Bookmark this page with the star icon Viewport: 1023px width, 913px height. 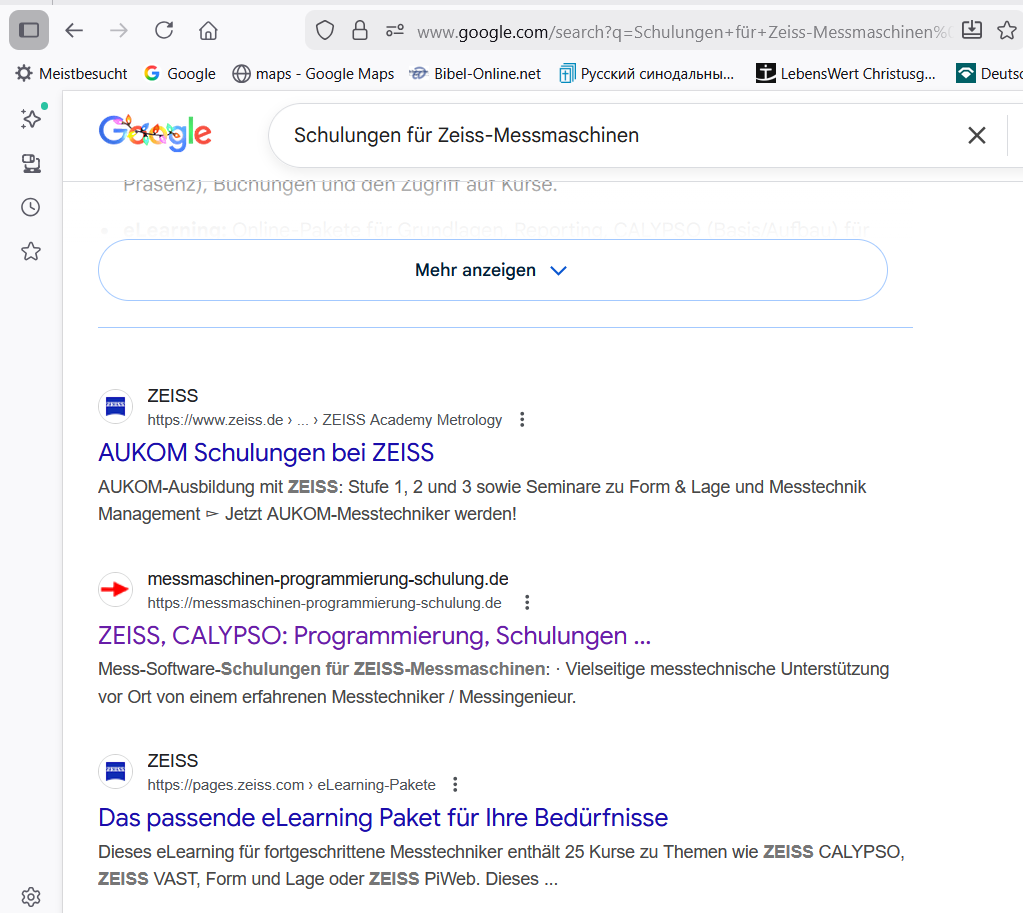coord(1006,31)
